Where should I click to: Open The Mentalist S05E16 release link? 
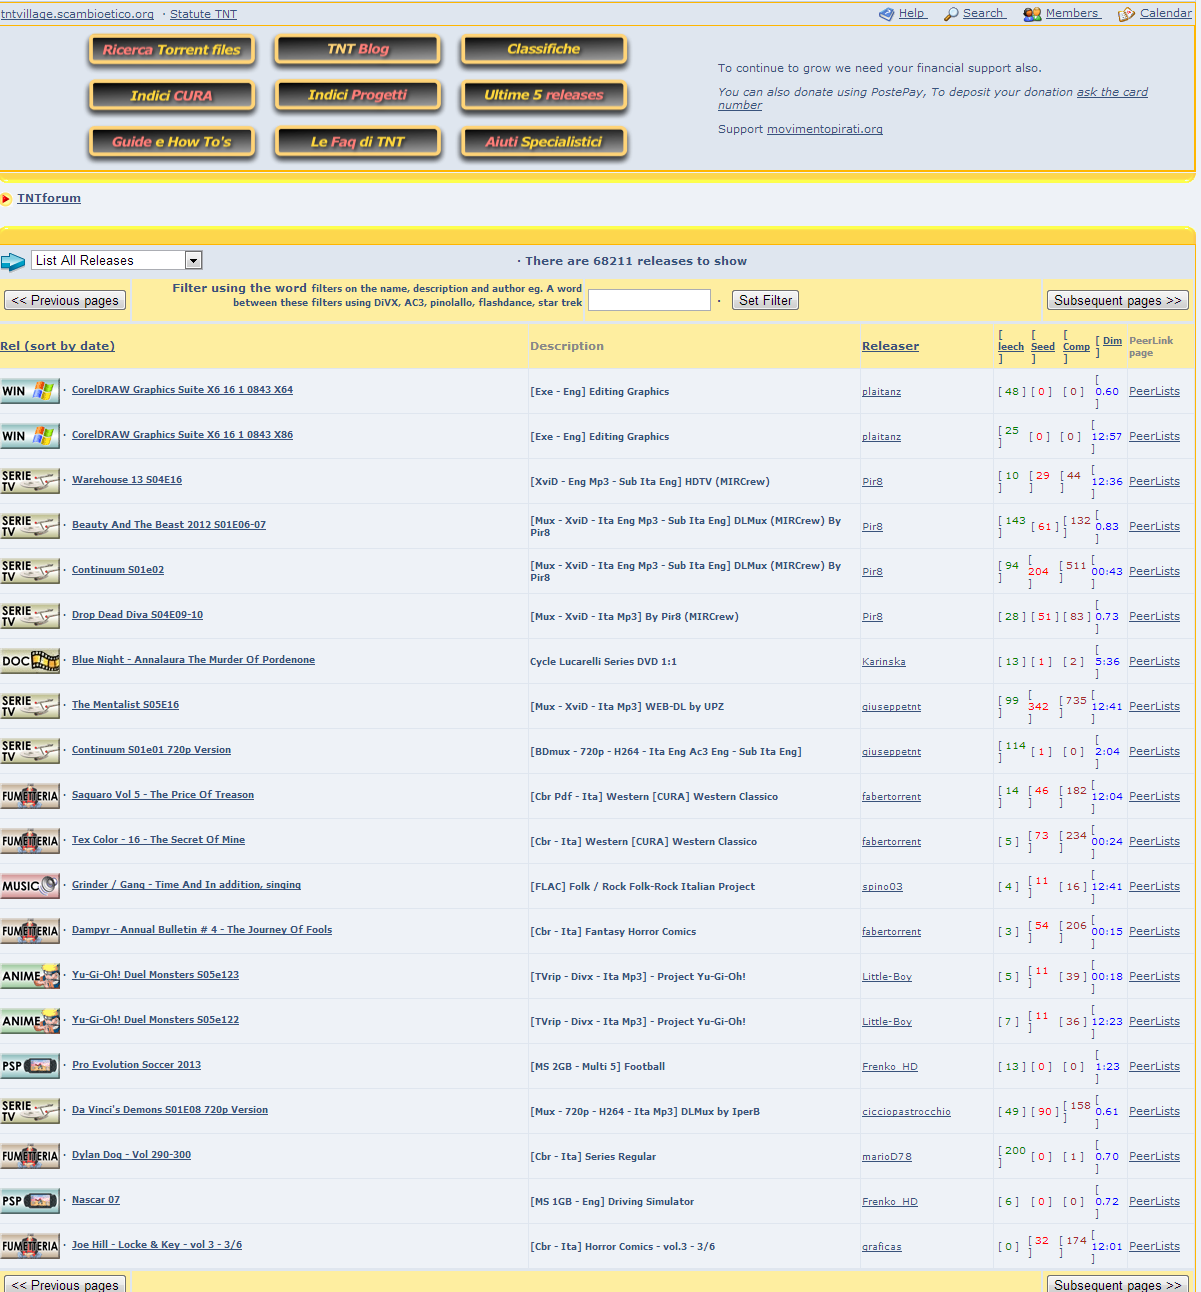pos(125,705)
